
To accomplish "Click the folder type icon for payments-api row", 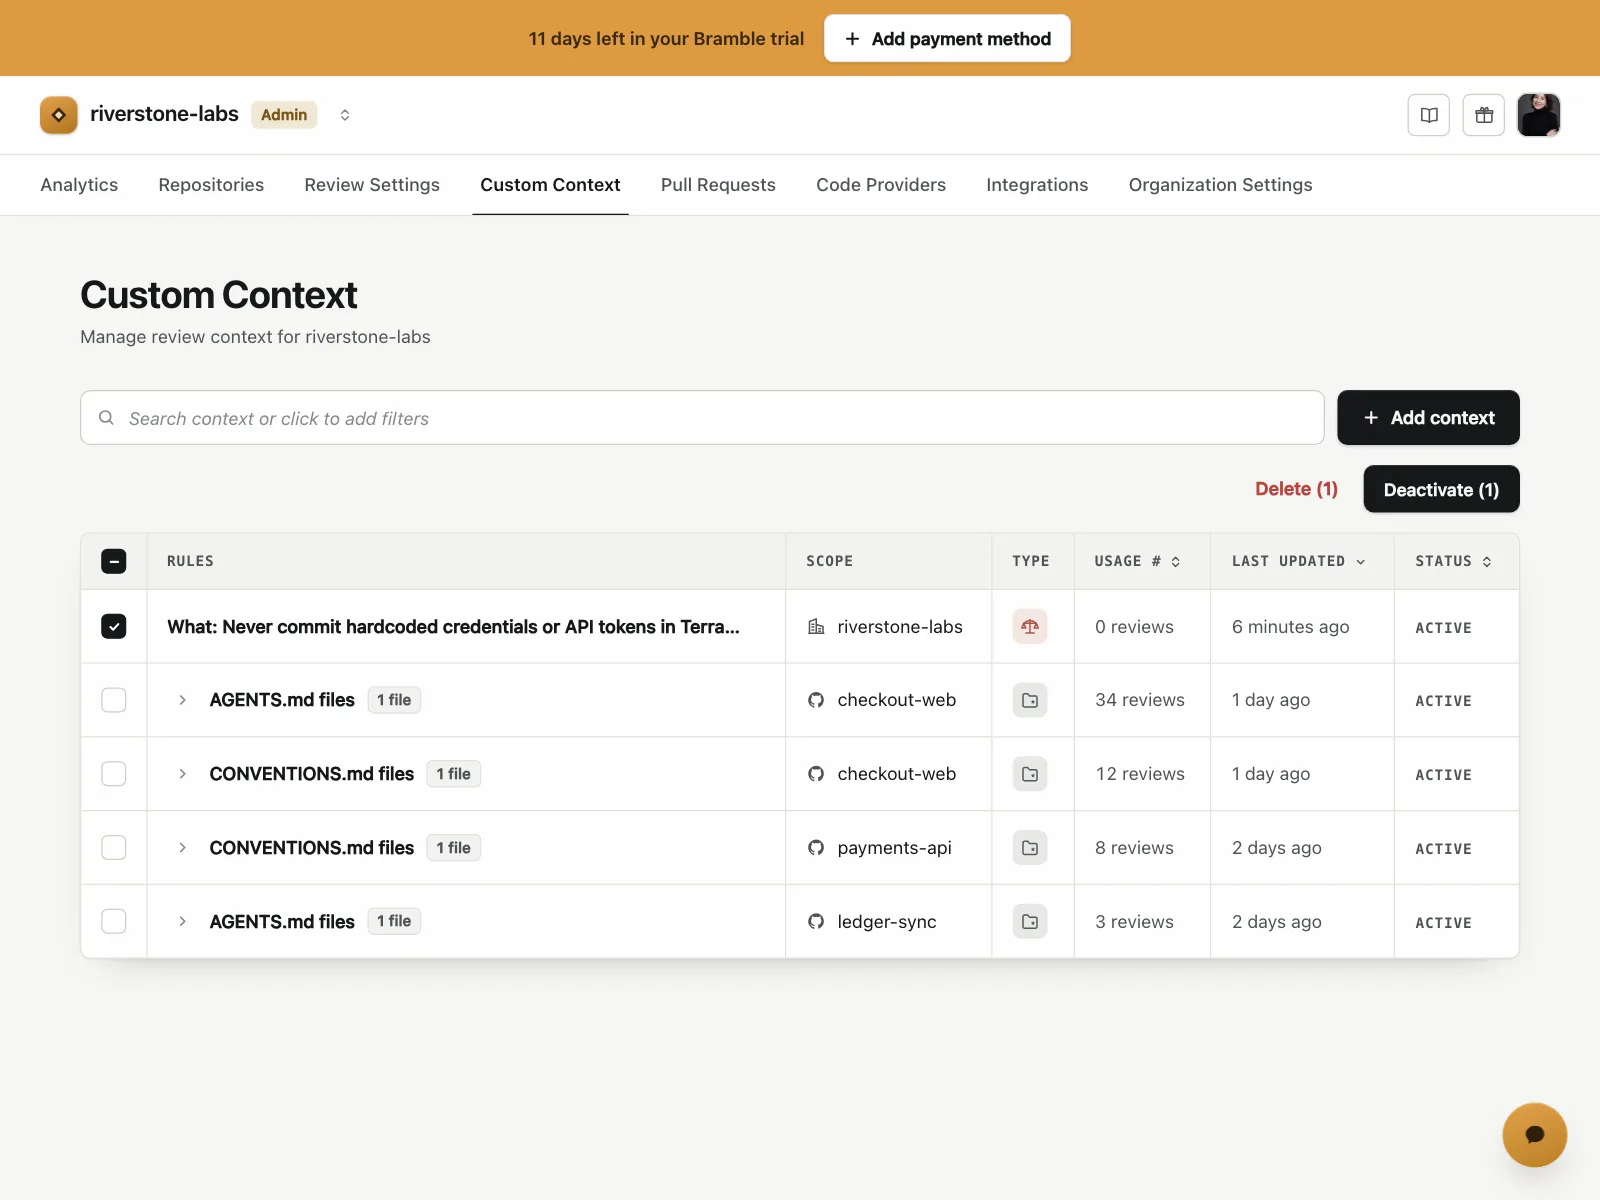I will 1030,848.
